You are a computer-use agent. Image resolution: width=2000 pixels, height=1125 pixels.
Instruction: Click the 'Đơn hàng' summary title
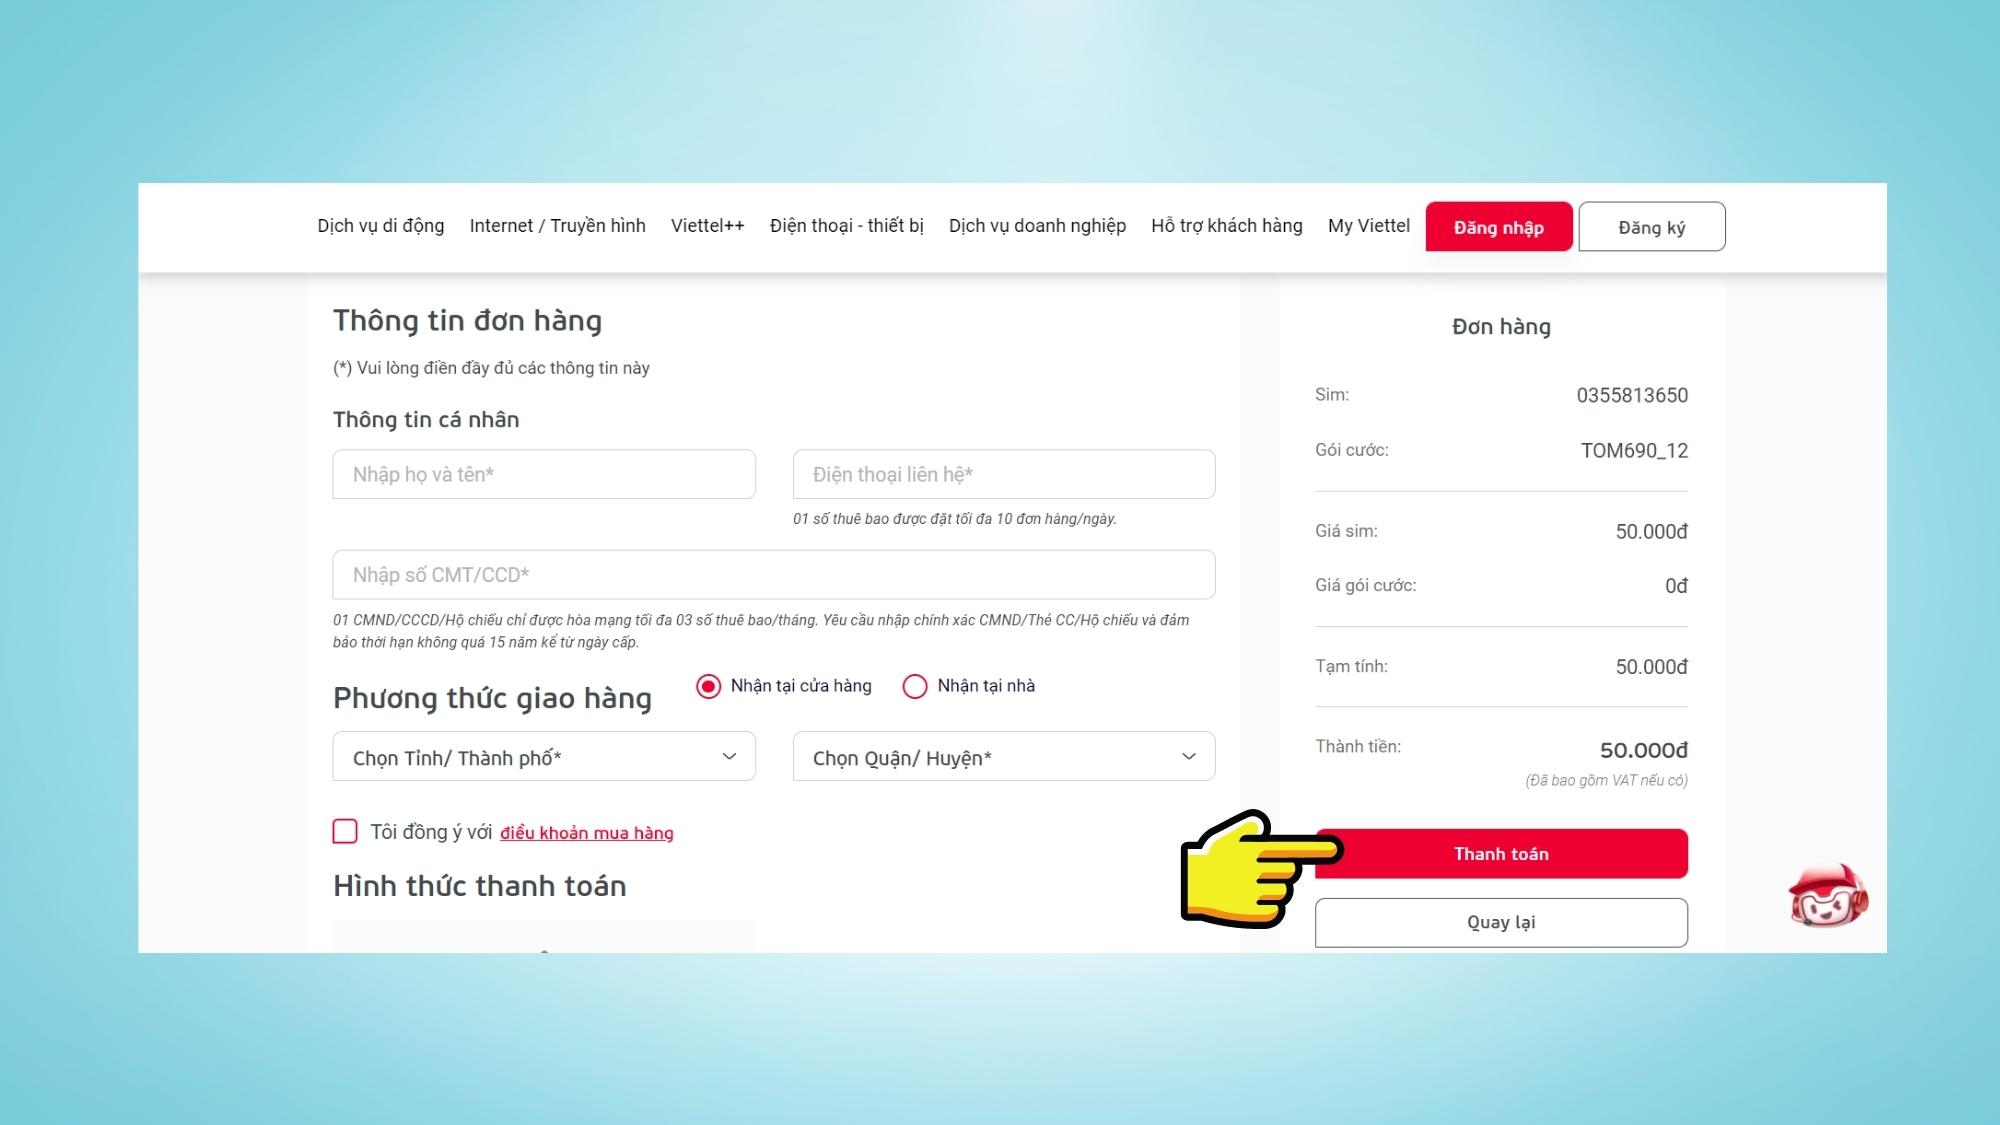coord(1501,327)
